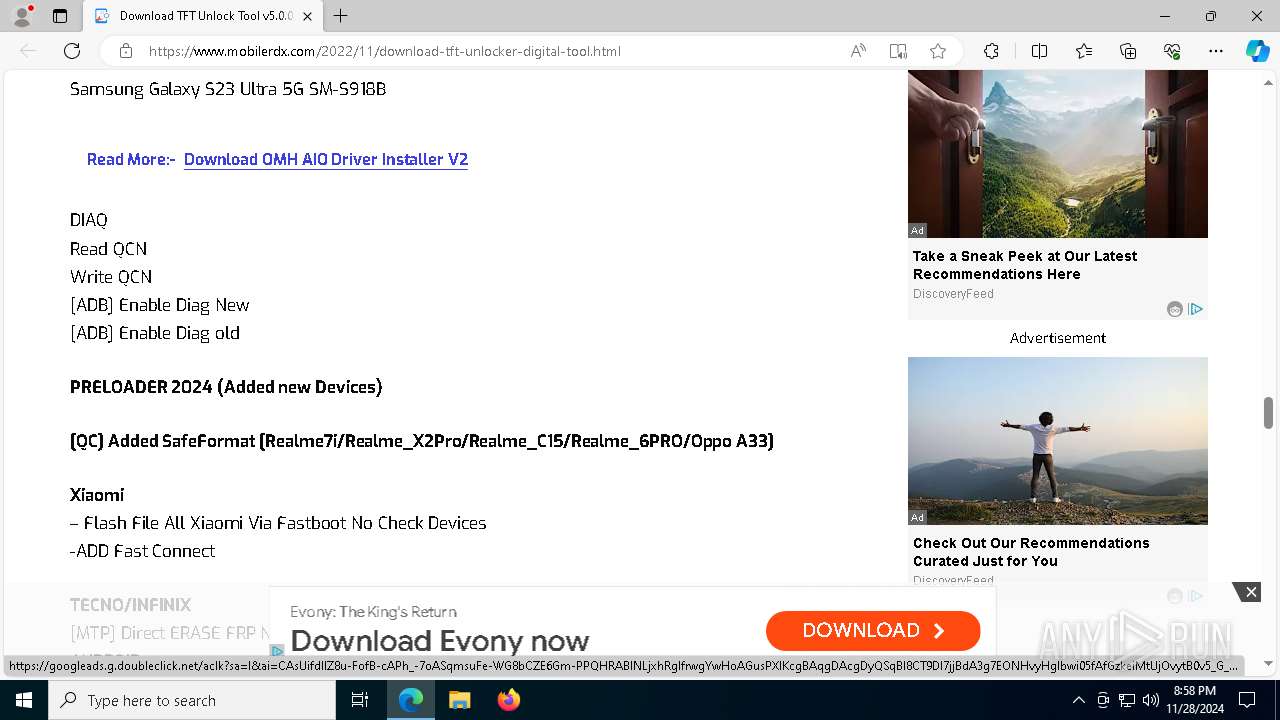This screenshot has width=1280, height=720.
Task: Click the AdChoices icon under first ad
Action: tap(1195, 309)
